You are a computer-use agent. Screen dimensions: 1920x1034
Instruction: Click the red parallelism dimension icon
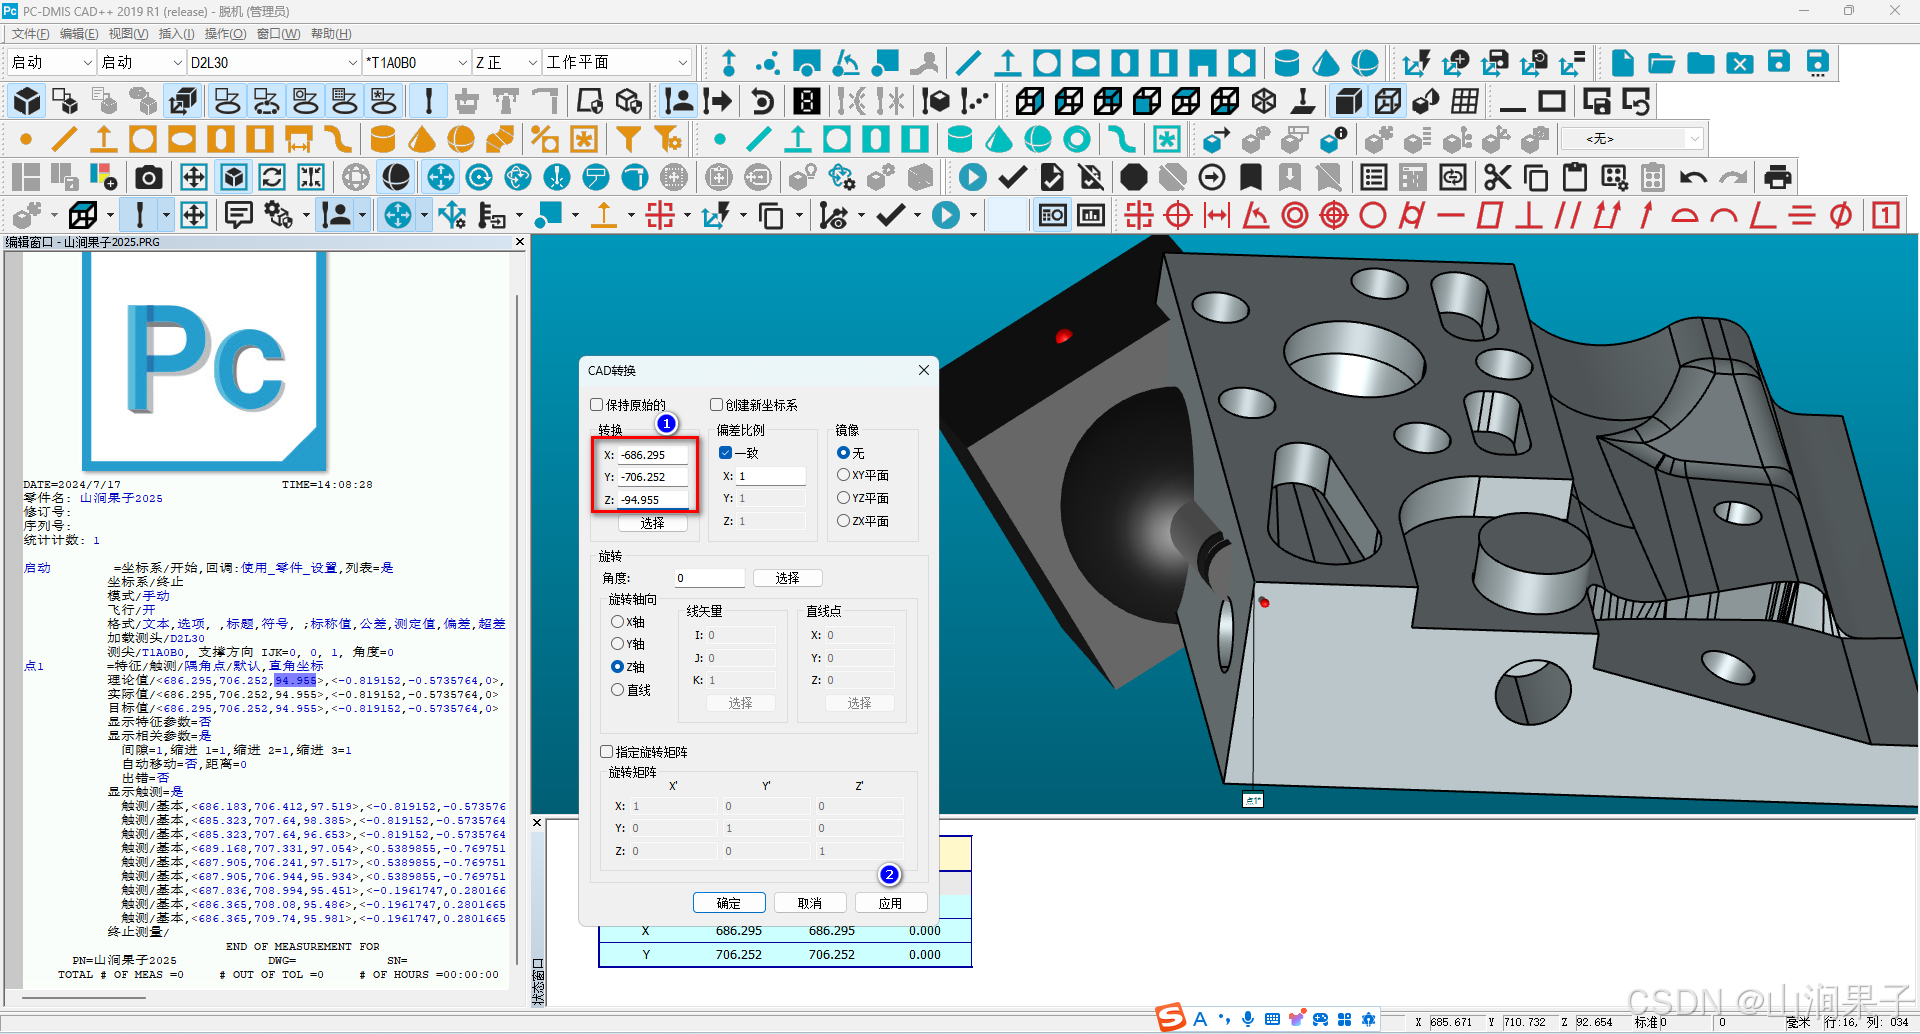[x=1568, y=215]
